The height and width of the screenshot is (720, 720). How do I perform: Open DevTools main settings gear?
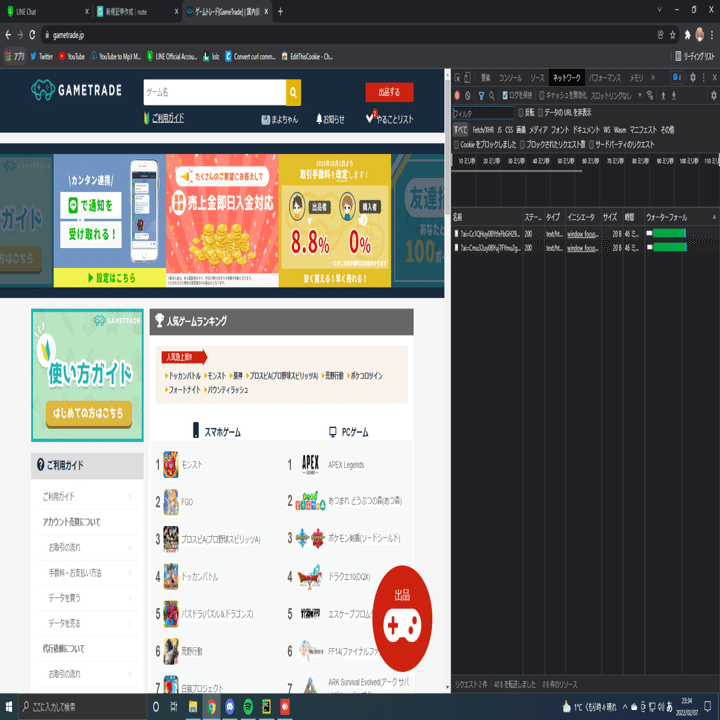693,78
